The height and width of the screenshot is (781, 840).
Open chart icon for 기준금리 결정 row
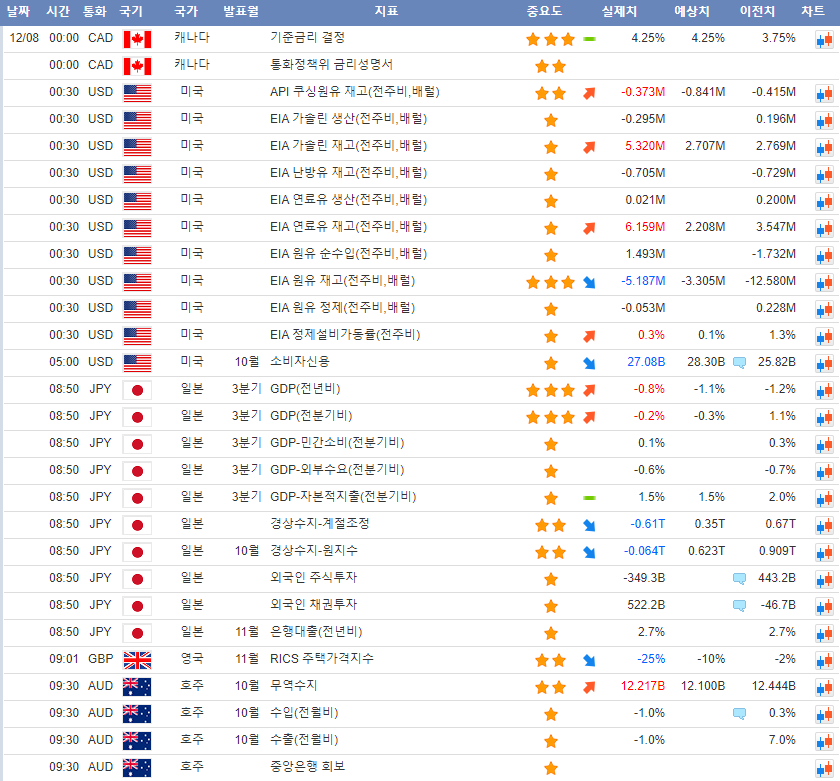[x=823, y=40]
